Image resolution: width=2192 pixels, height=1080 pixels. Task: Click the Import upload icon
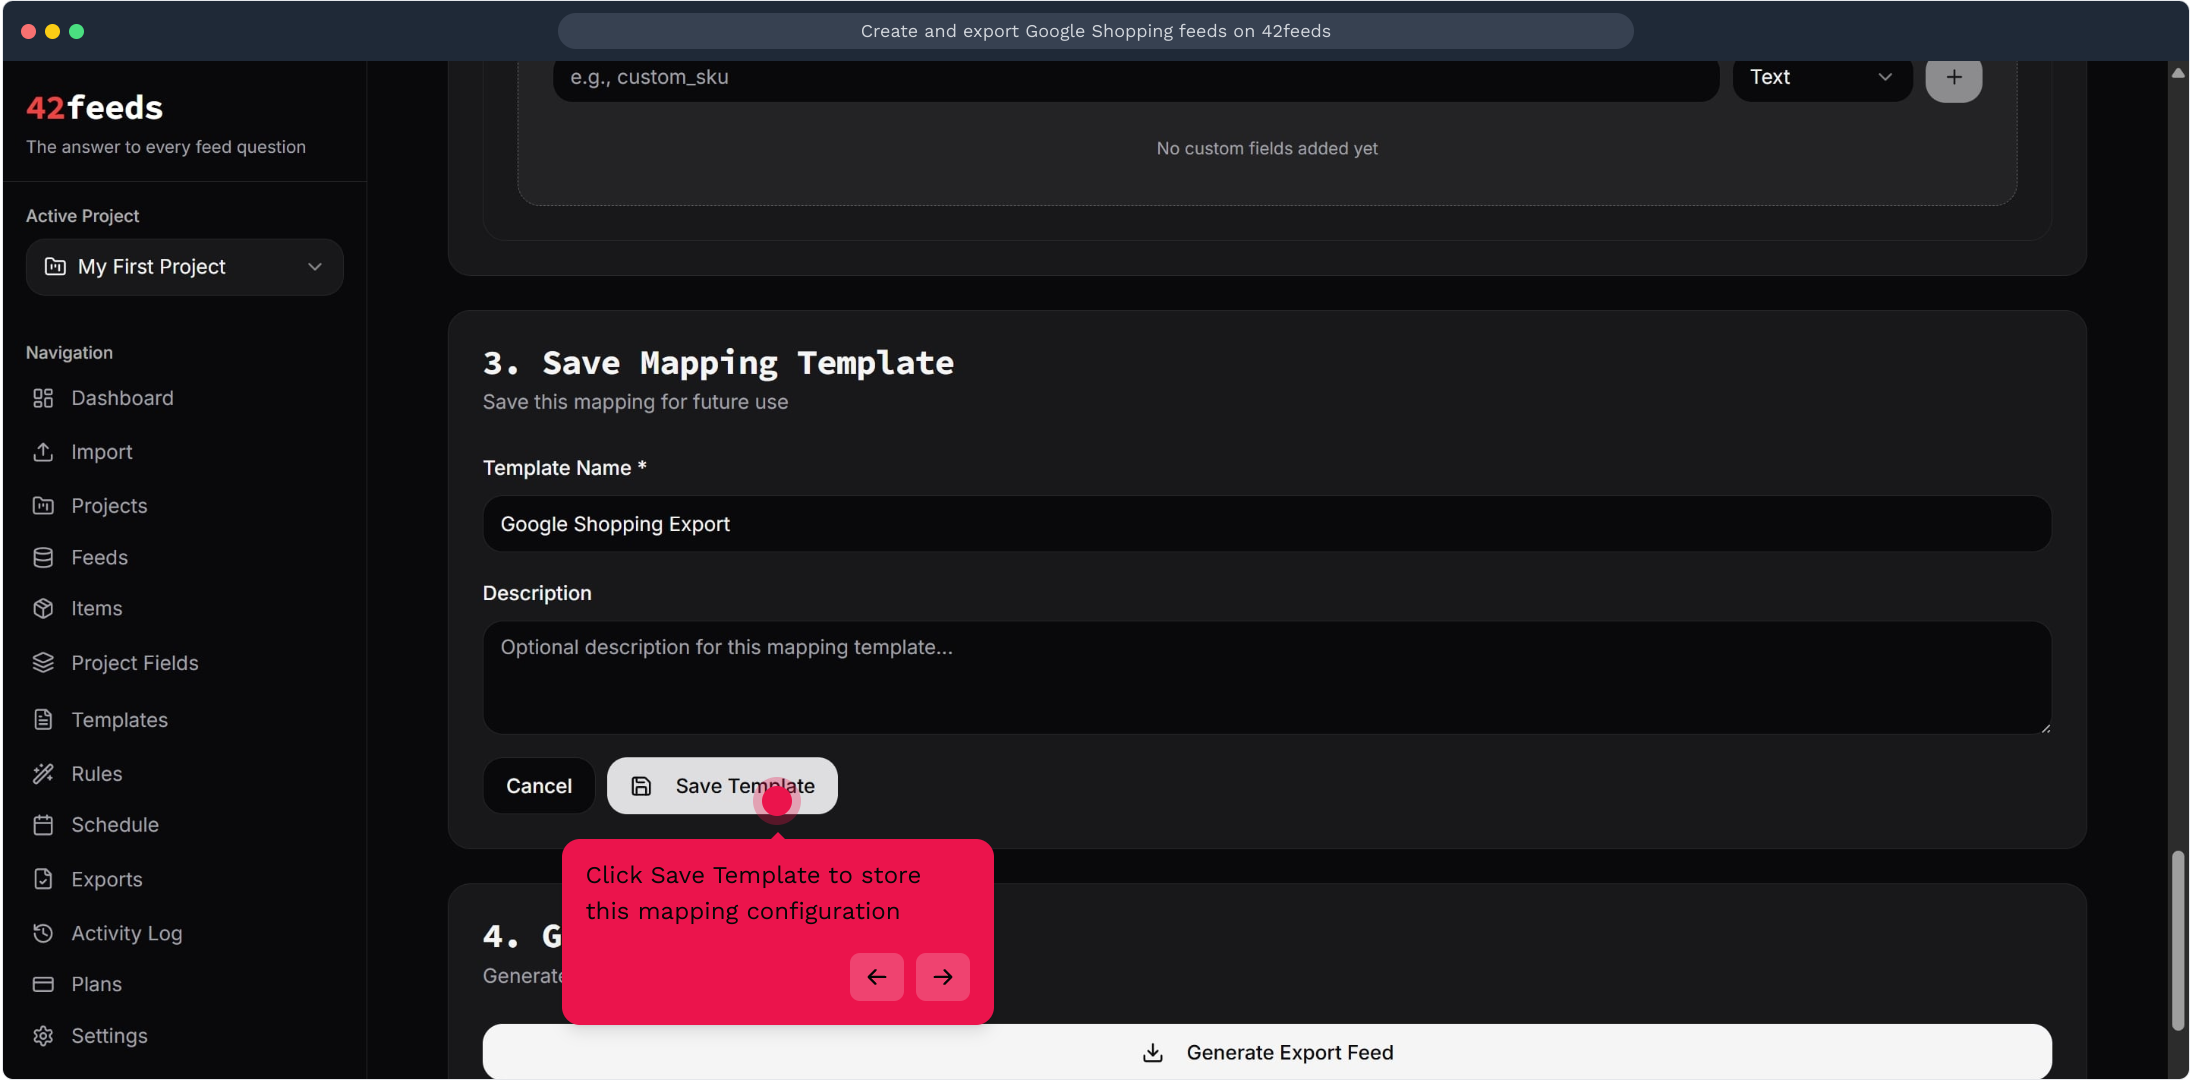tap(43, 452)
